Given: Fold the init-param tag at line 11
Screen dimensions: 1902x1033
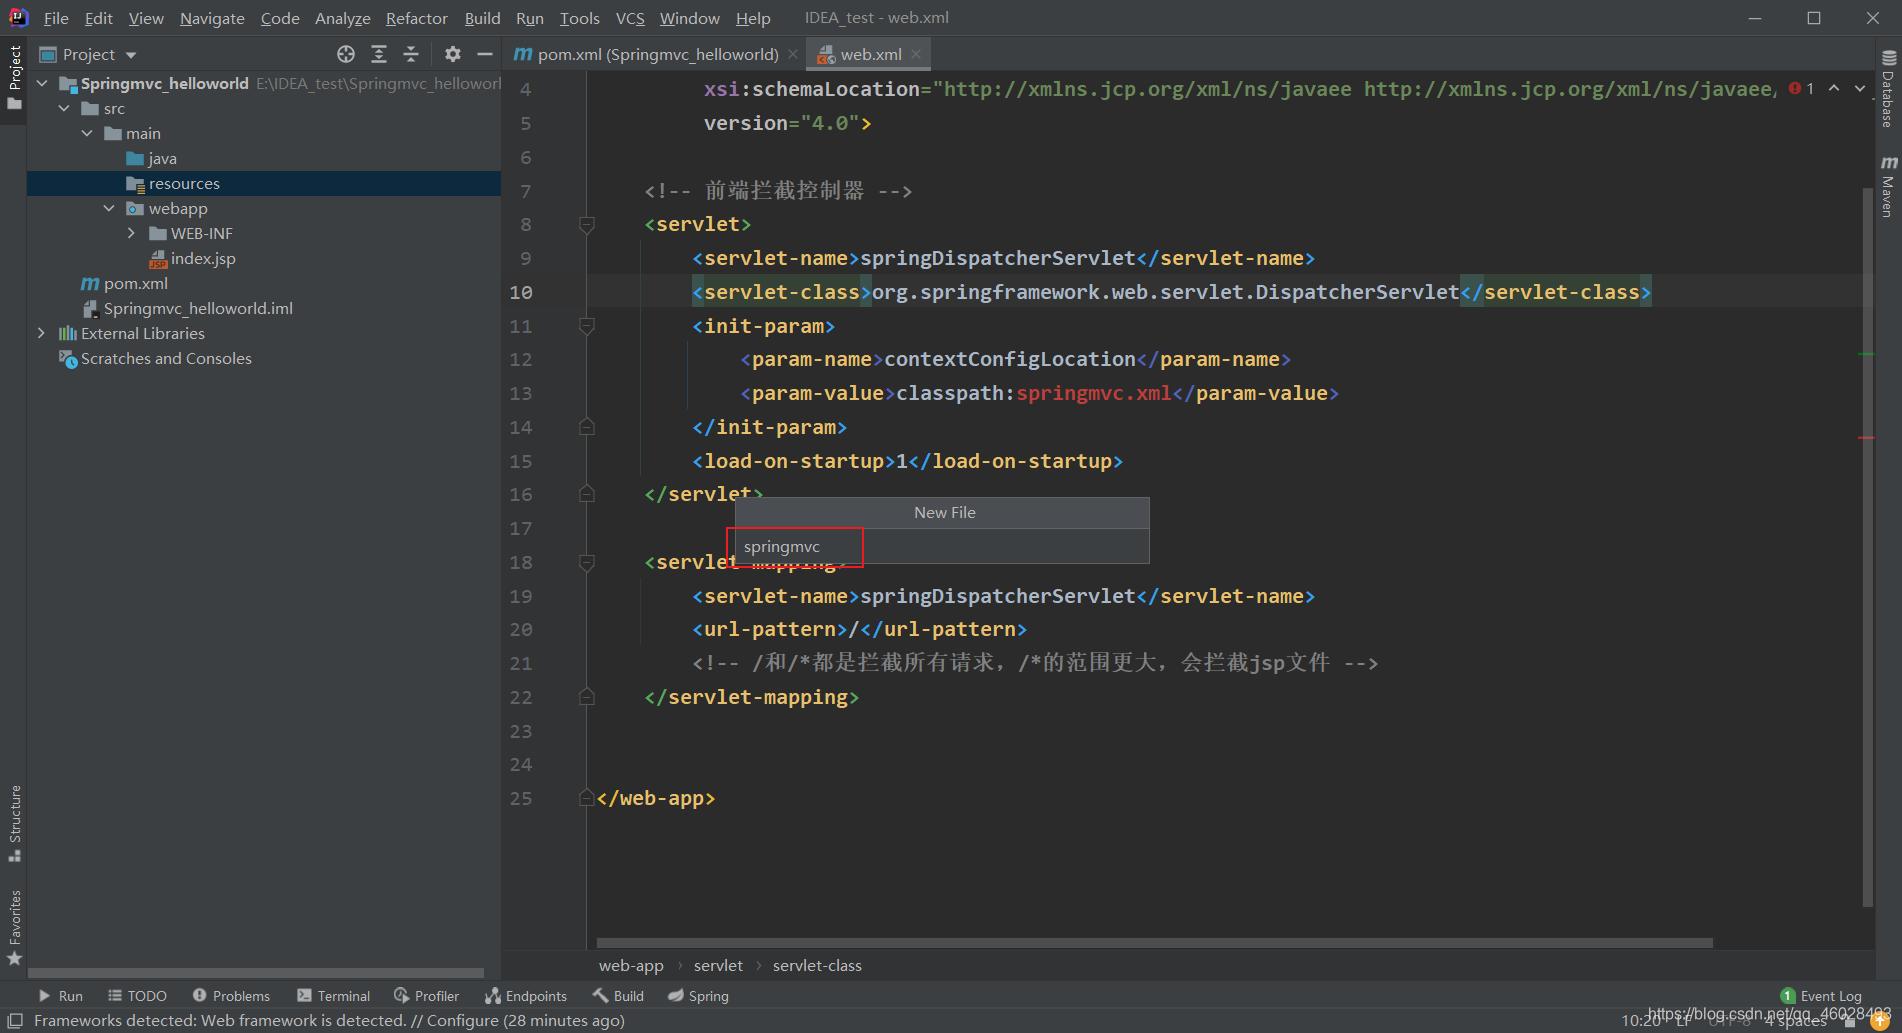Looking at the screenshot, I should click(x=587, y=326).
